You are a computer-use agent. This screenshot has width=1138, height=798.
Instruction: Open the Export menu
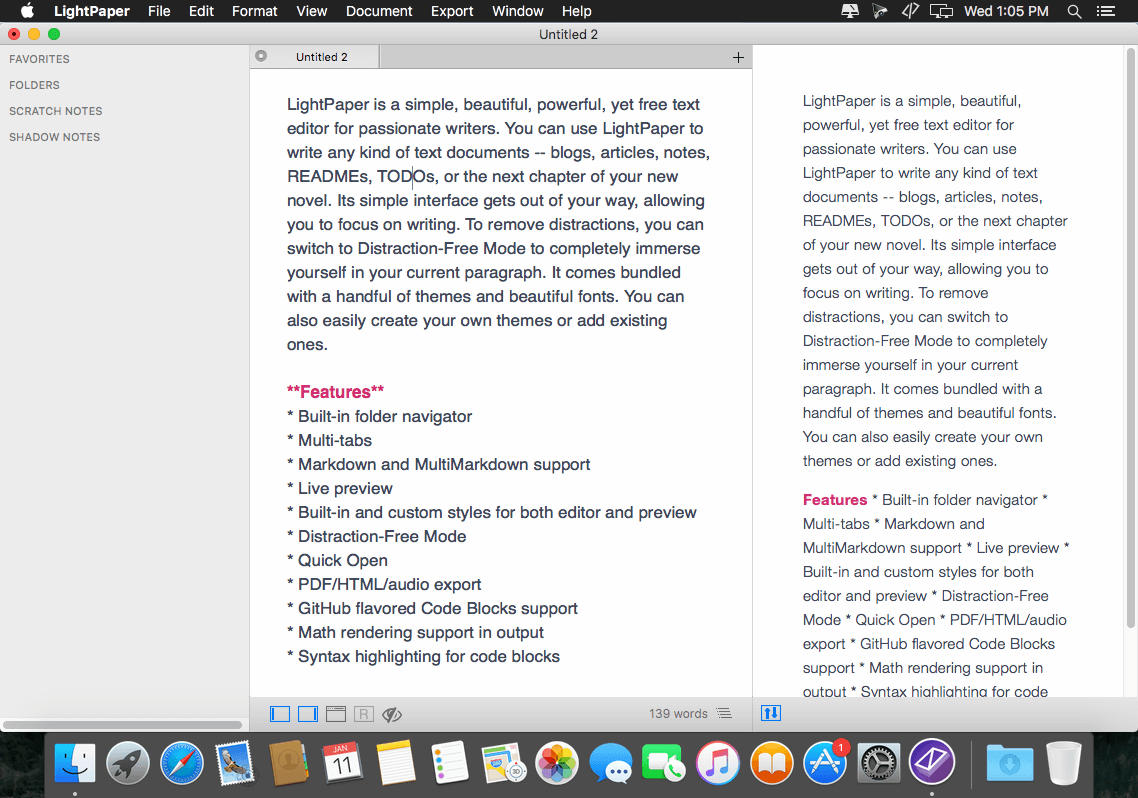pyautogui.click(x=452, y=11)
